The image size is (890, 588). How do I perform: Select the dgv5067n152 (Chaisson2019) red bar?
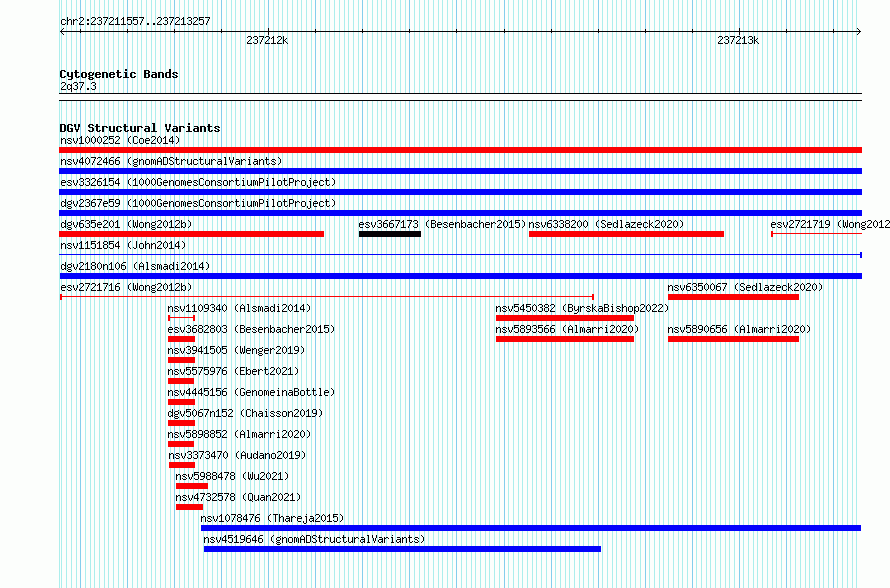pos(182,423)
